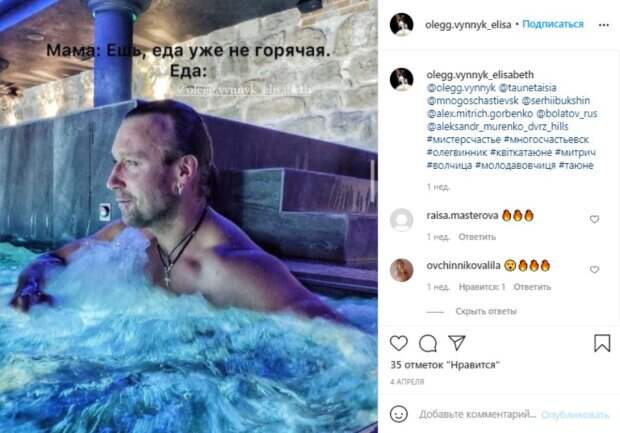Open comments via the speech bubble icon
Viewport: 620px width, 433px height.
click(428, 343)
